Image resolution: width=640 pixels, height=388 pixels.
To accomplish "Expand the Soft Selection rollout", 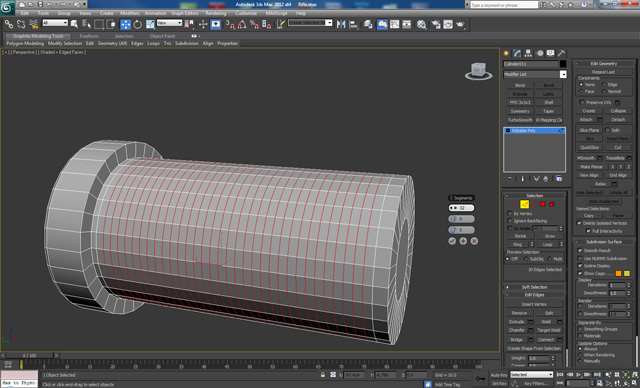I will coord(535,287).
